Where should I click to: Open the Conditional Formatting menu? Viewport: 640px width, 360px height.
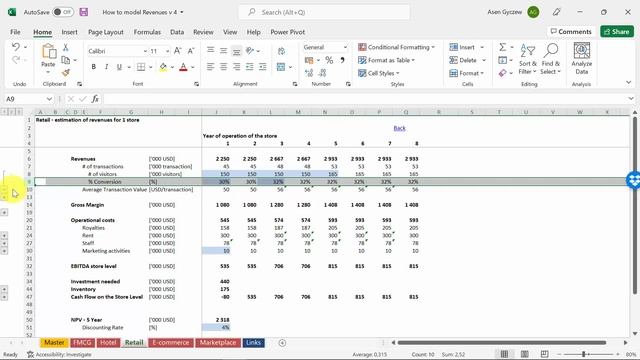[396, 47]
